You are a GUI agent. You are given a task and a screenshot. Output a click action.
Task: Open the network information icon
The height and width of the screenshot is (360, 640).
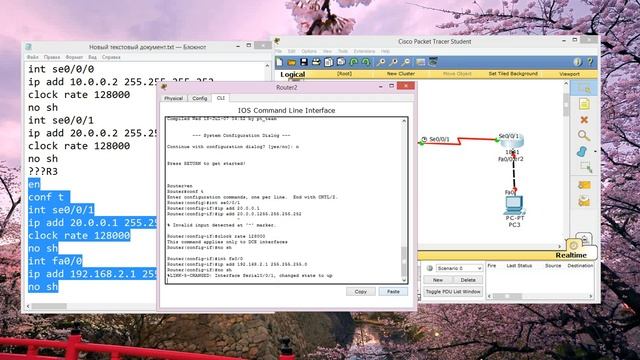pos(577,62)
